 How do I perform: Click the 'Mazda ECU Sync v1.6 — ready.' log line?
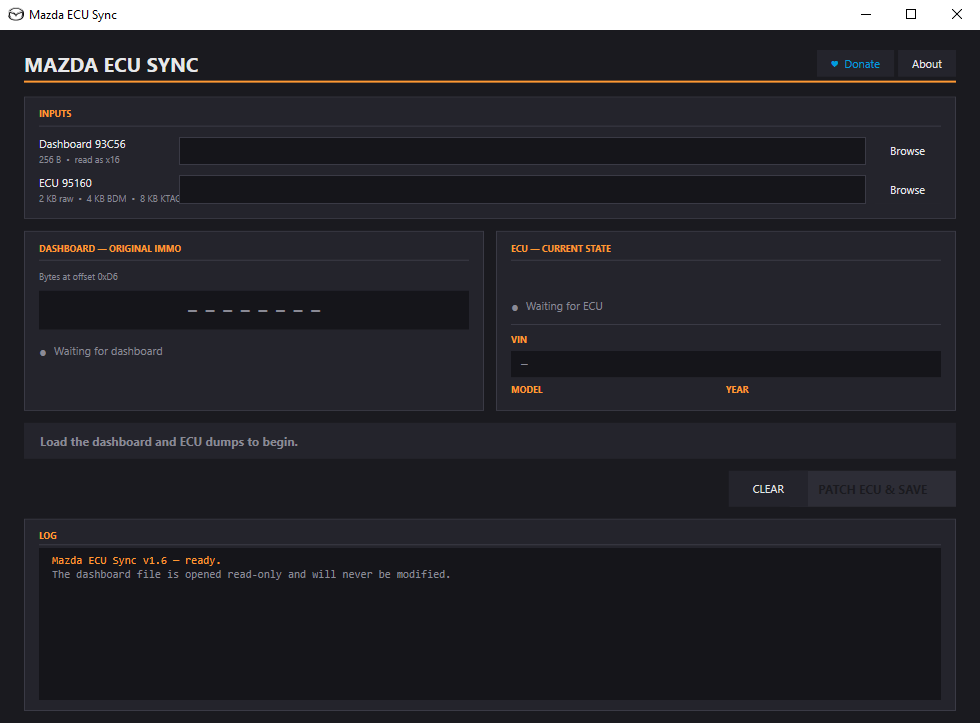point(136,561)
